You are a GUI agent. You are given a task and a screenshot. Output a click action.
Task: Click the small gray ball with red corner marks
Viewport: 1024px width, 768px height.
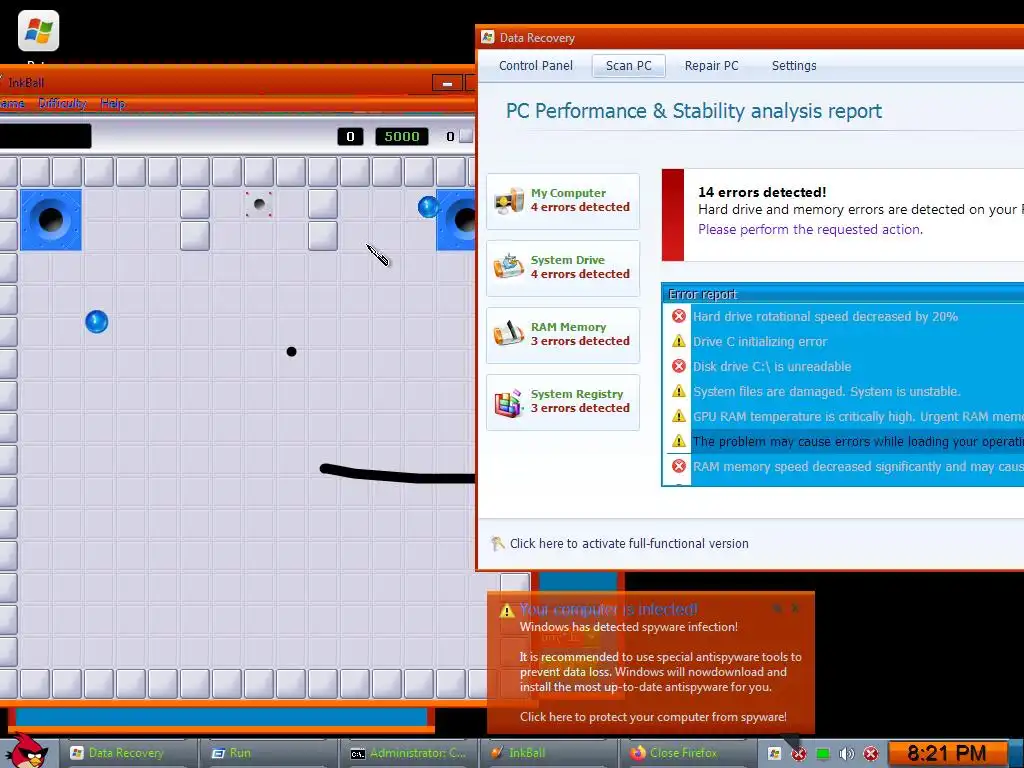point(259,204)
